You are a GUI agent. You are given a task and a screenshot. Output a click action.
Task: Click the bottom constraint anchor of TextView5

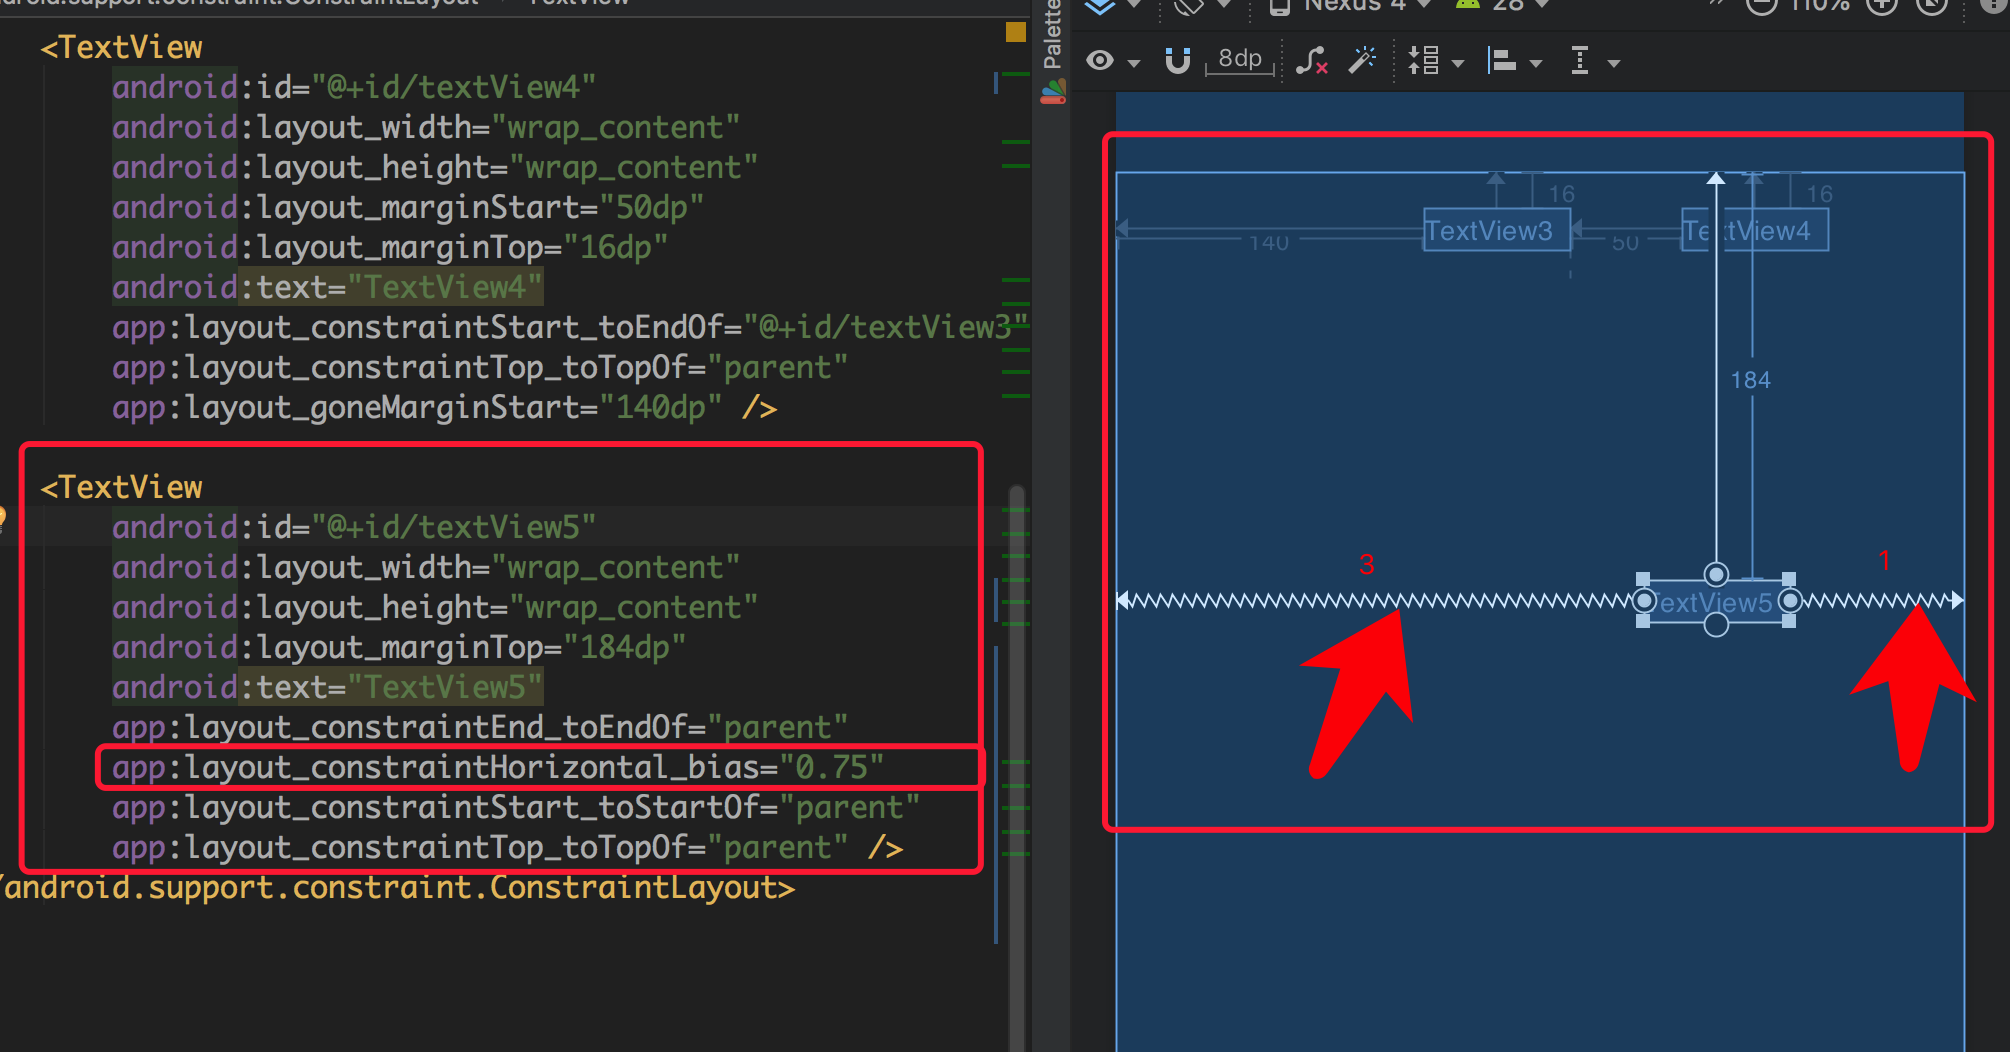coord(1716,625)
